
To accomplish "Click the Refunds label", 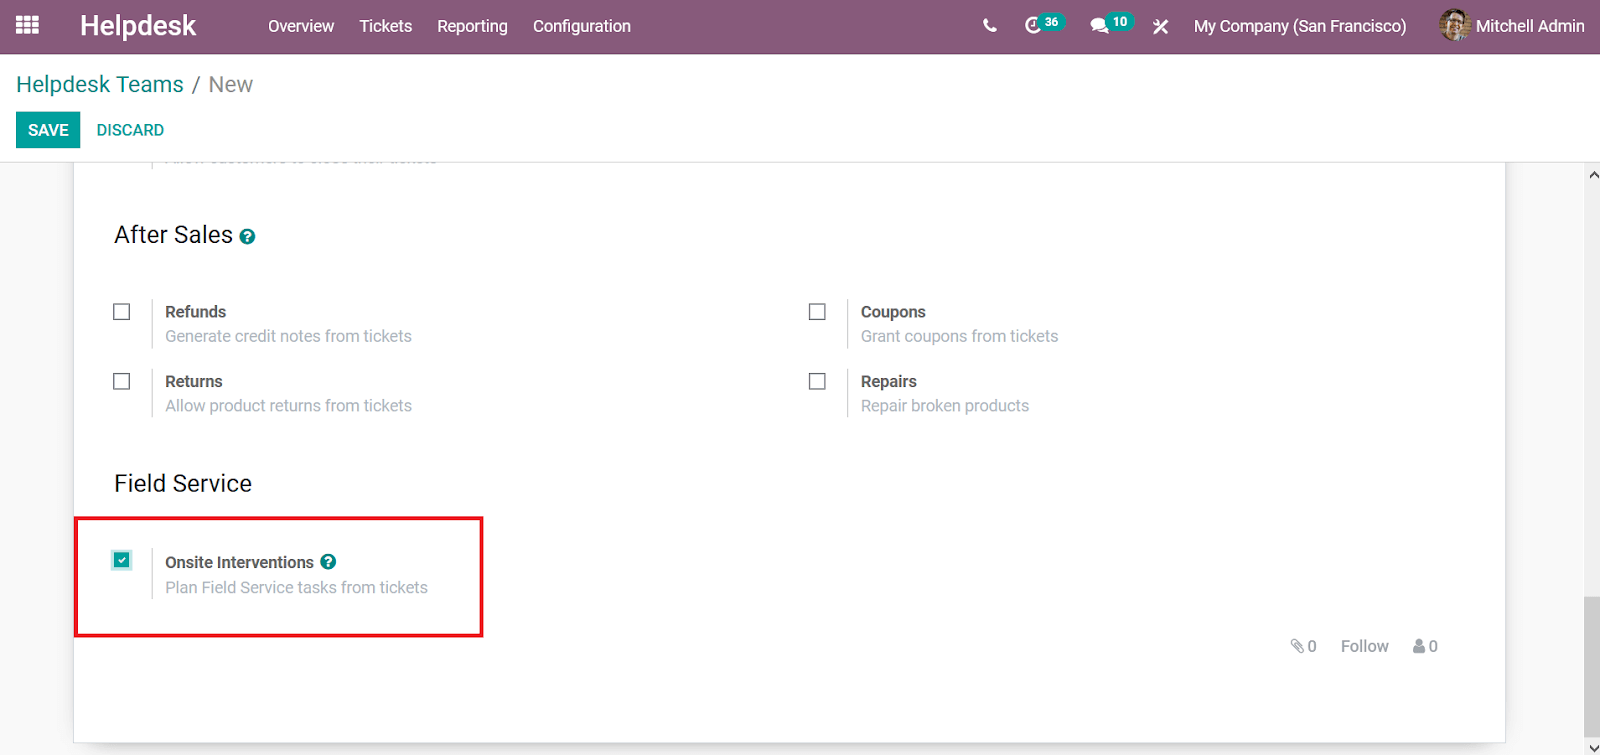I will click(195, 312).
